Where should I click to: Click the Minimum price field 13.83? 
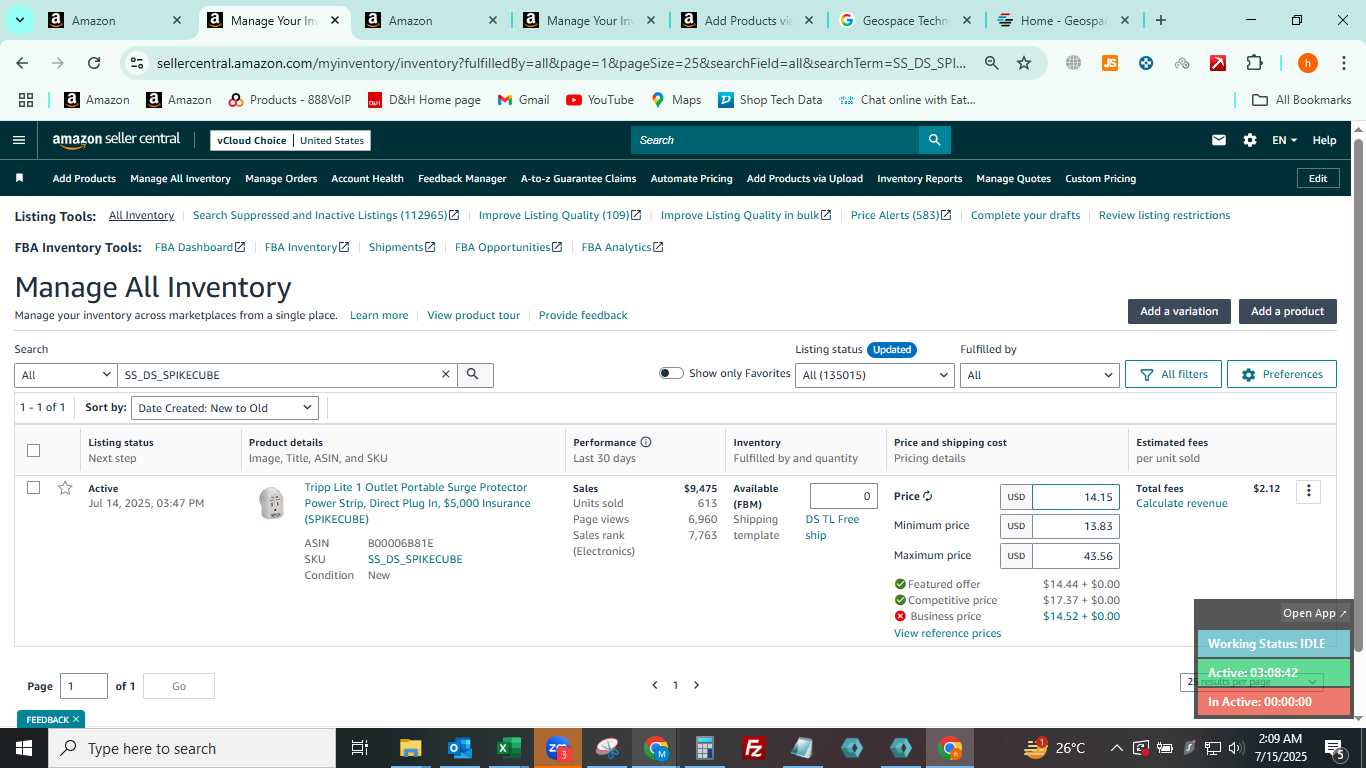[1075, 526]
